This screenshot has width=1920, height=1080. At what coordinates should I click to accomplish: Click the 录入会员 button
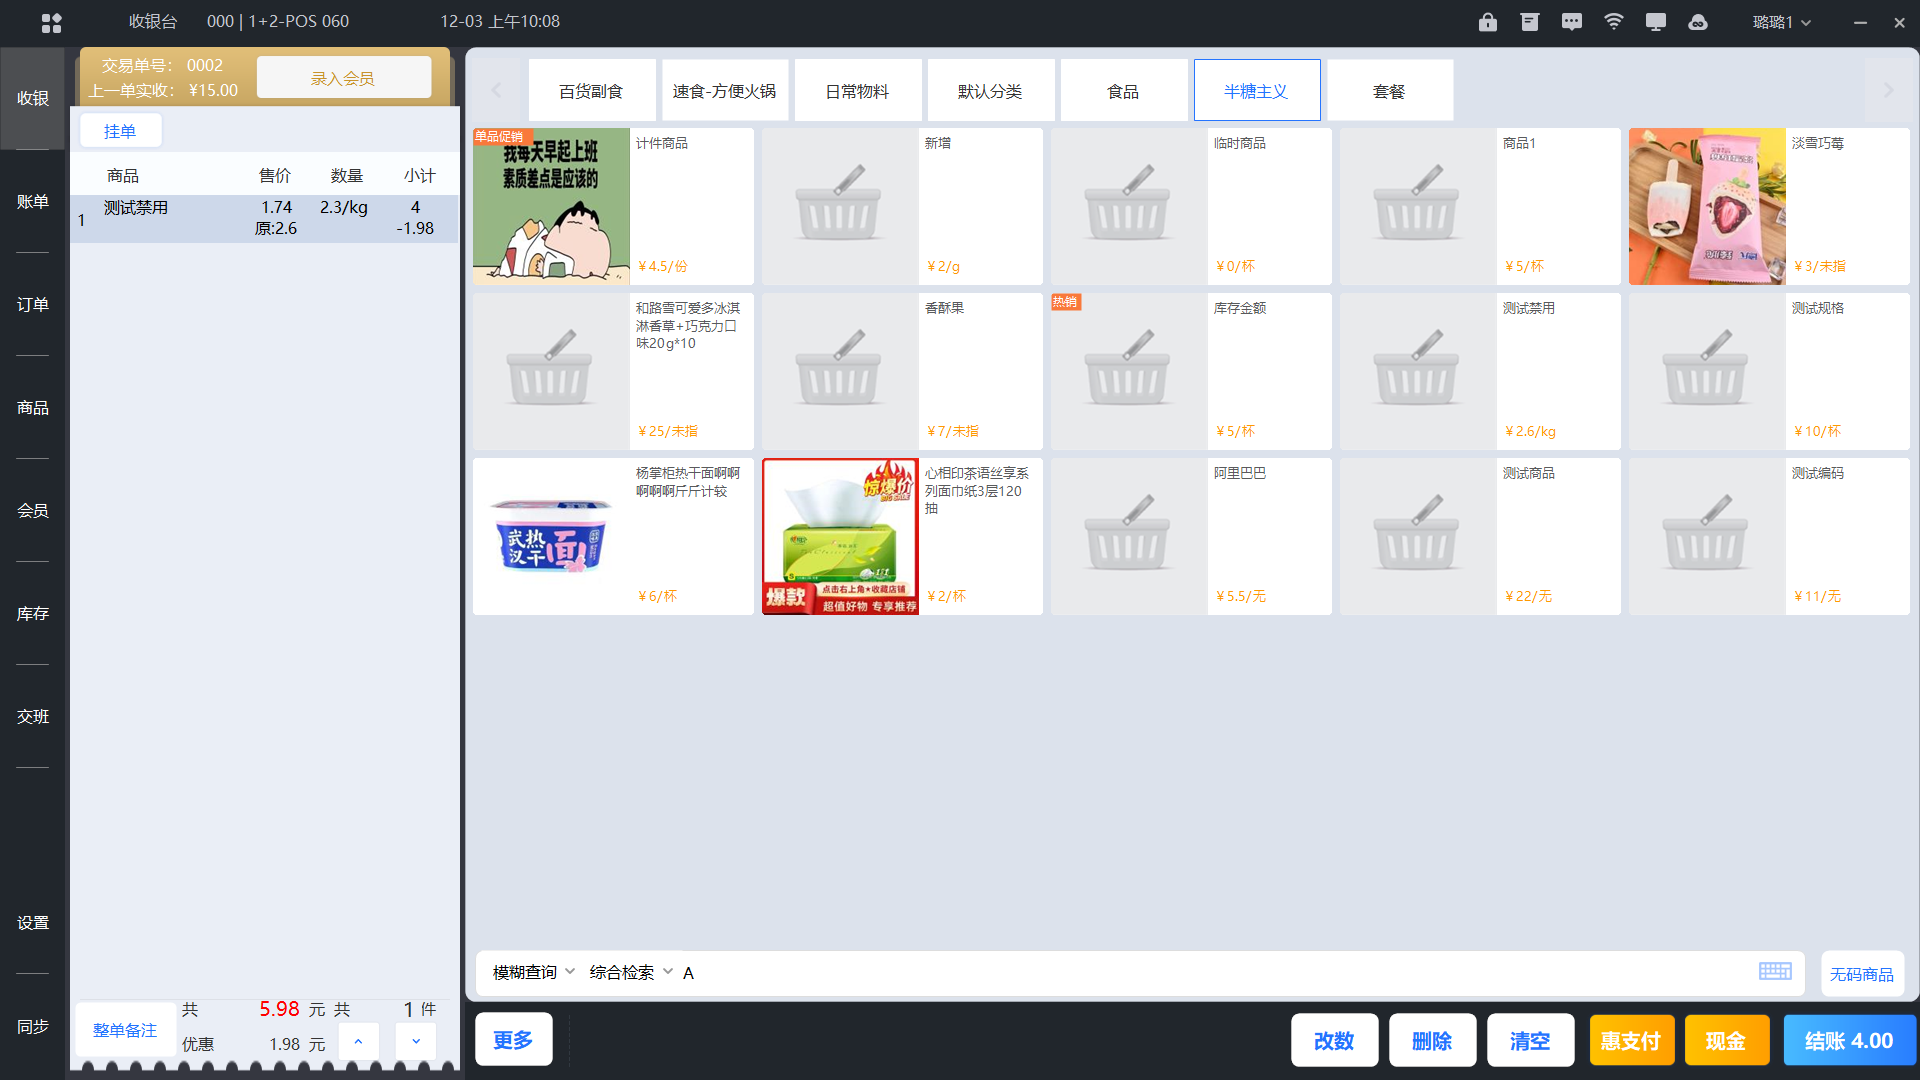point(343,78)
